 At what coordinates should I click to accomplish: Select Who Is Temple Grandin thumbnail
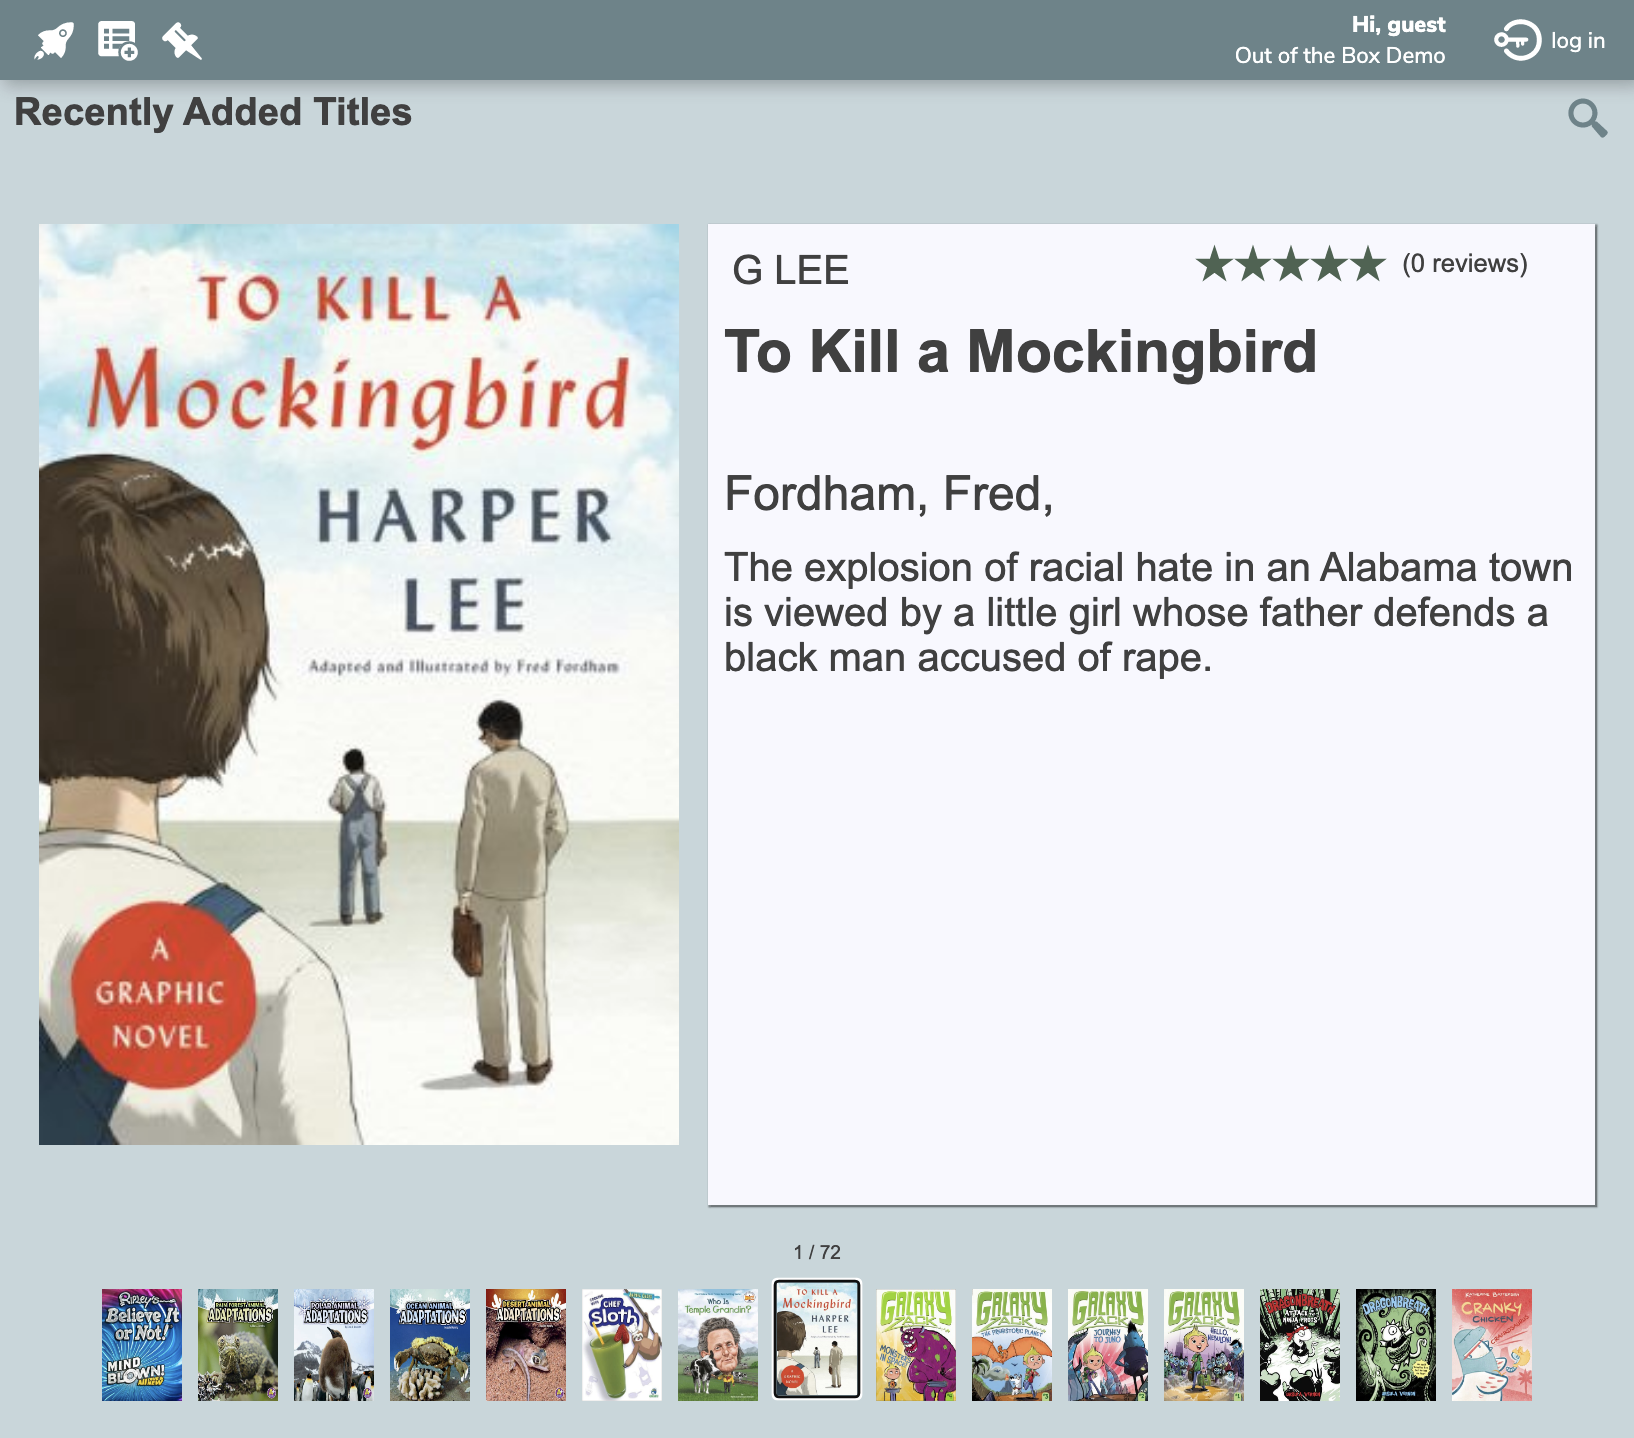point(718,1345)
